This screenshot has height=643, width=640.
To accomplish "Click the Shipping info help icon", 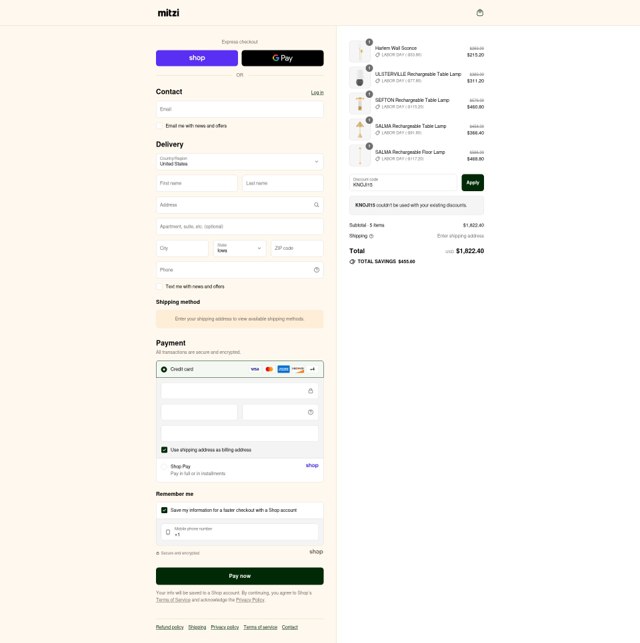I will [371, 236].
